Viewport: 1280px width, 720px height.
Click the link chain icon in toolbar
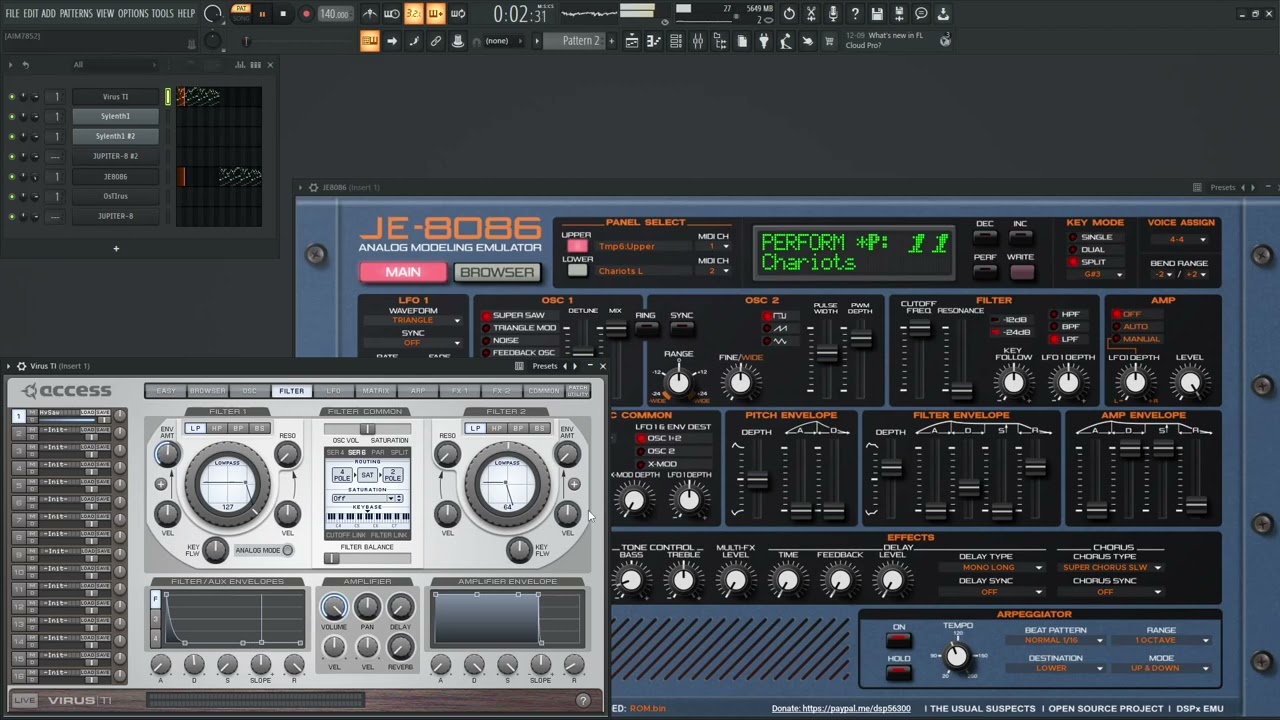pos(436,41)
